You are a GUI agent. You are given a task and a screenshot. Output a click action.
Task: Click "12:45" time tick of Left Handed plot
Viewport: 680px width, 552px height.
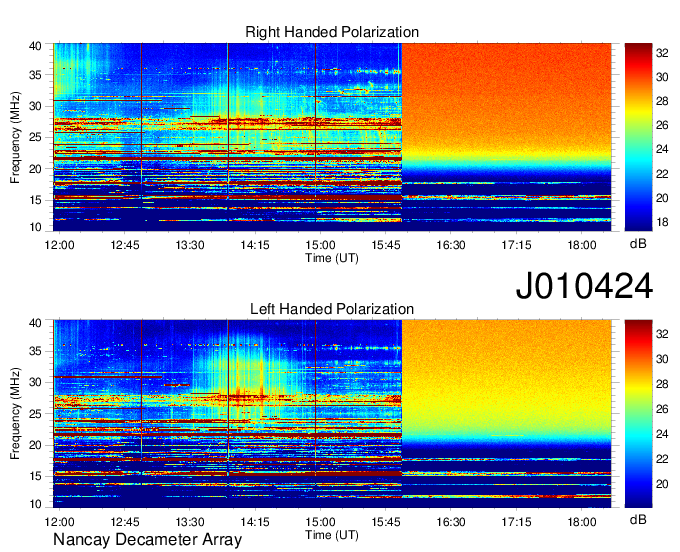pos(125,522)
